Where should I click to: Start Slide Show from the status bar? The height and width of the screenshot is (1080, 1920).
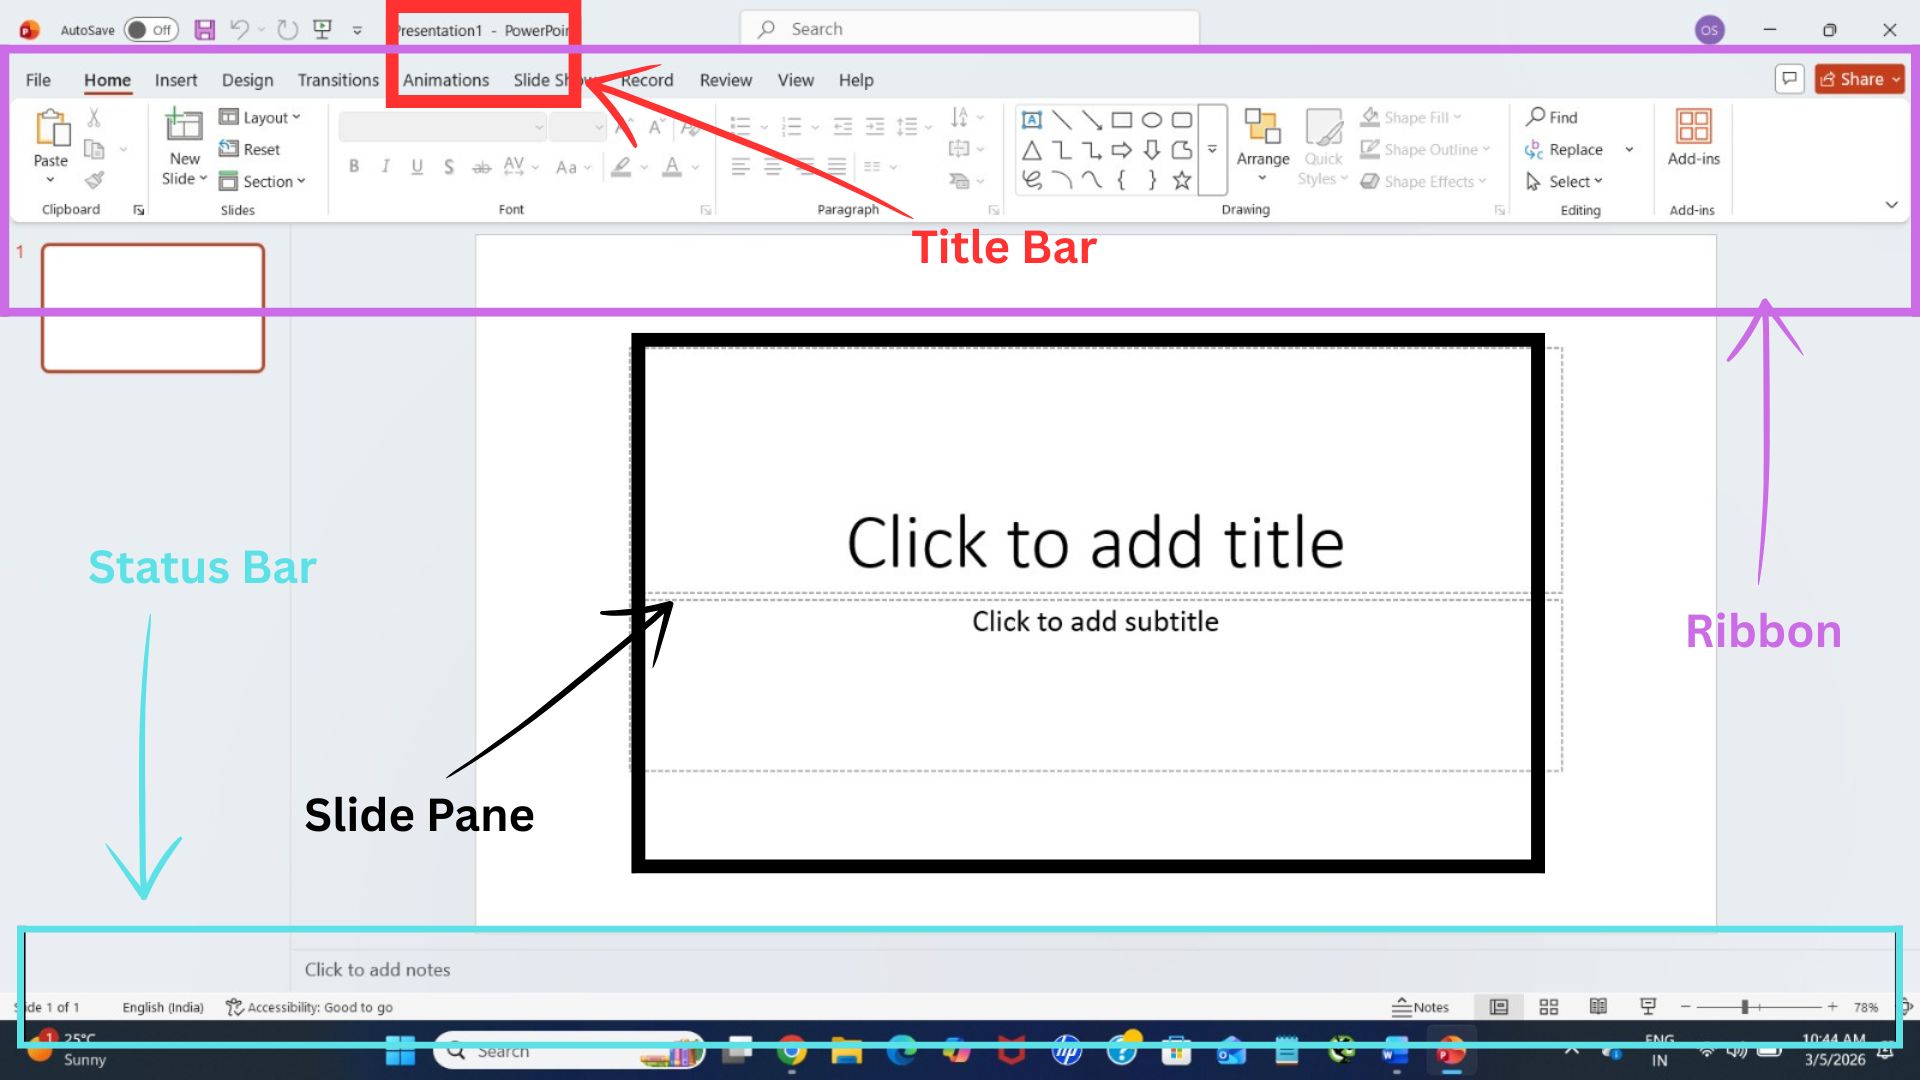point(1648,1007)
